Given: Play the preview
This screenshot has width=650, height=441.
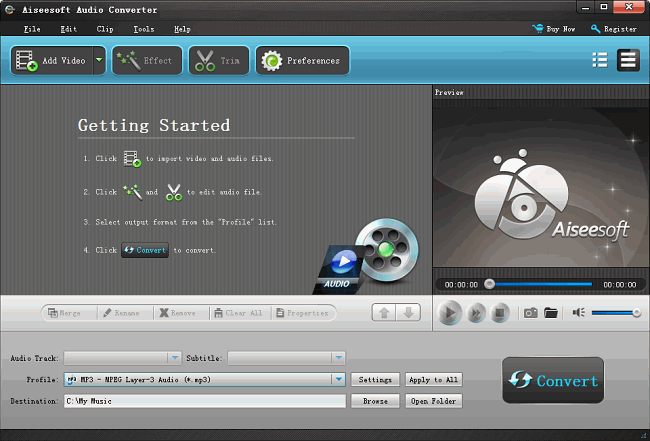Looking at the screenshot, I should [450, 313].
